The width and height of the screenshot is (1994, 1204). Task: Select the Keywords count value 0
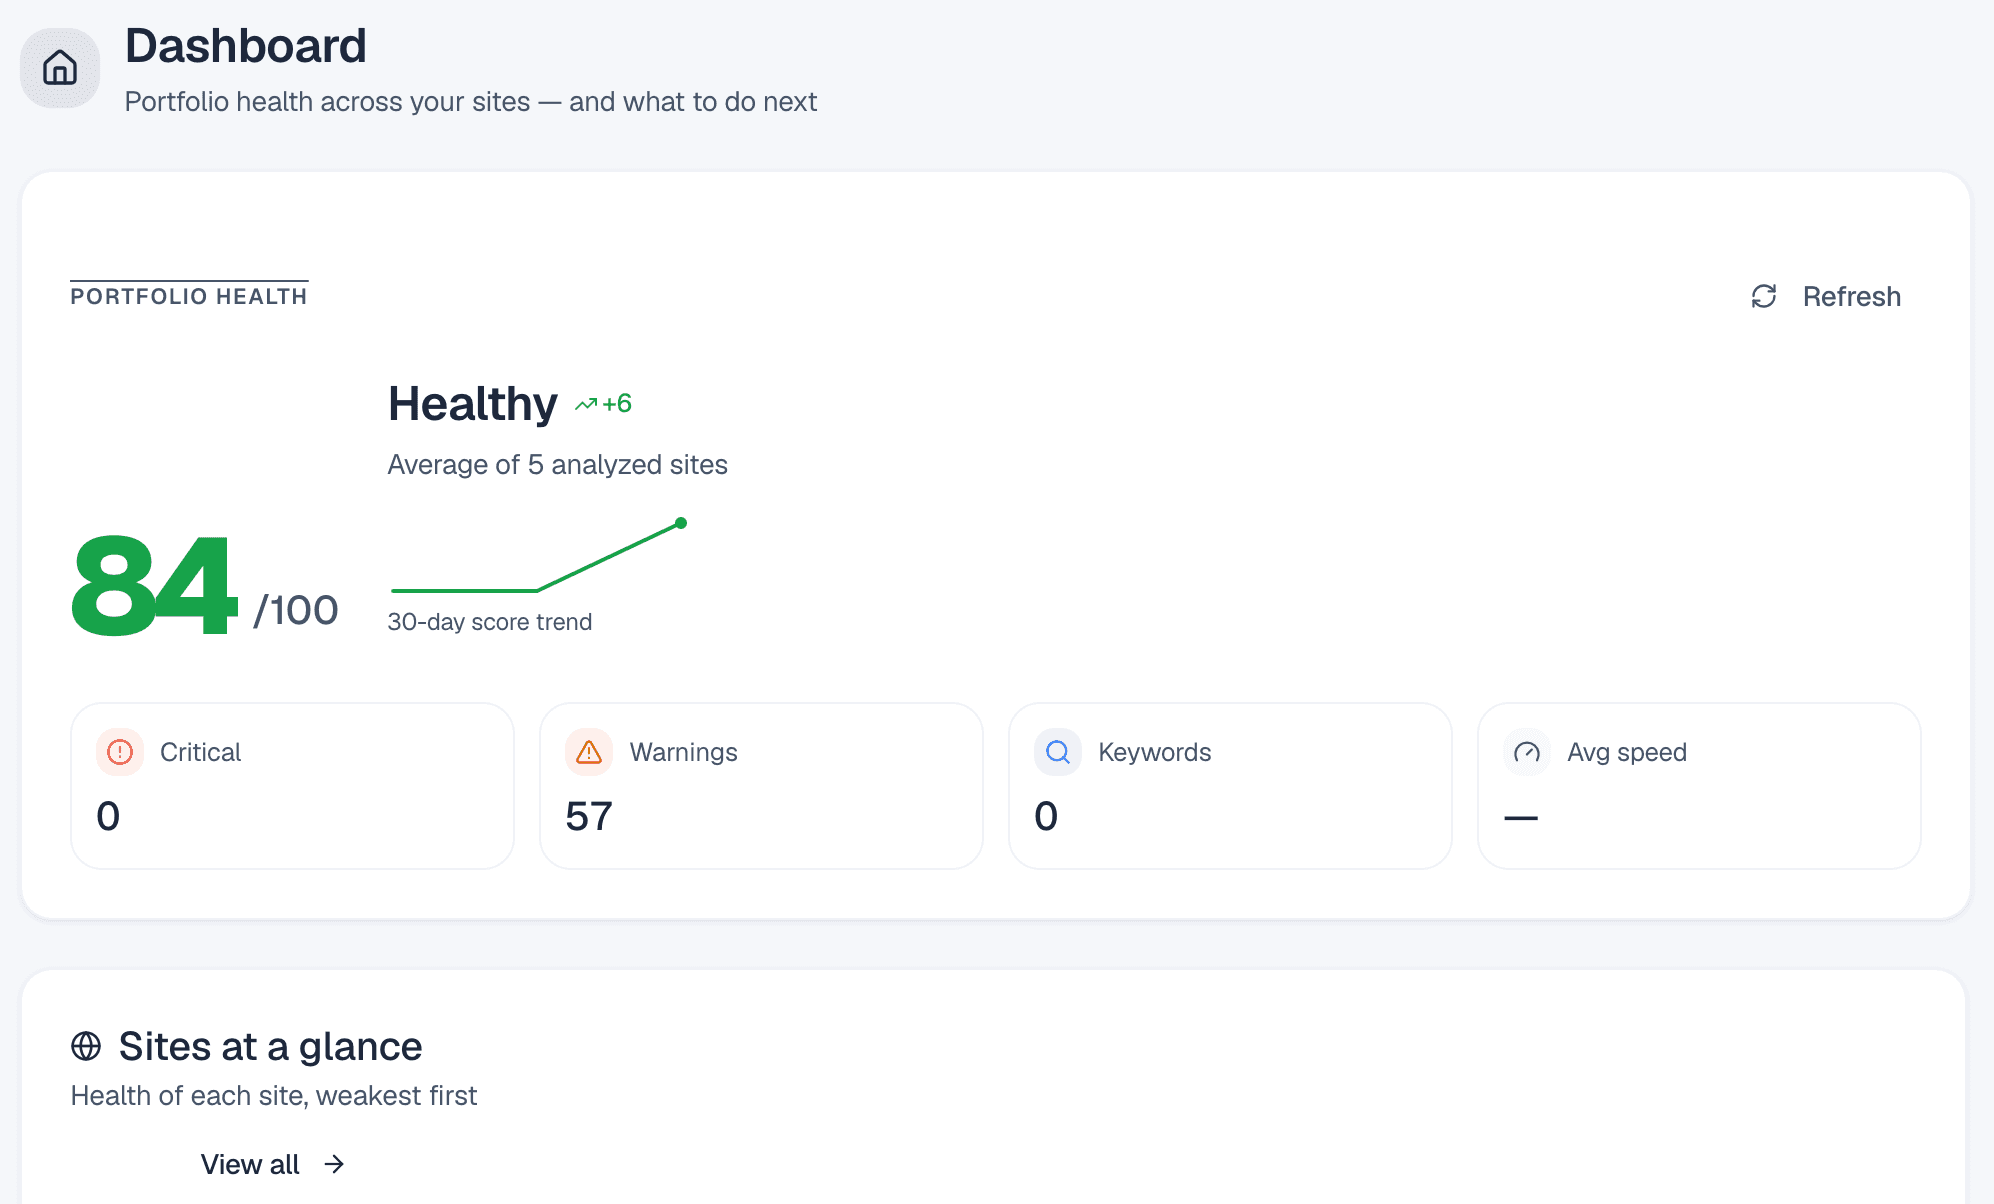coord(1046,816)
